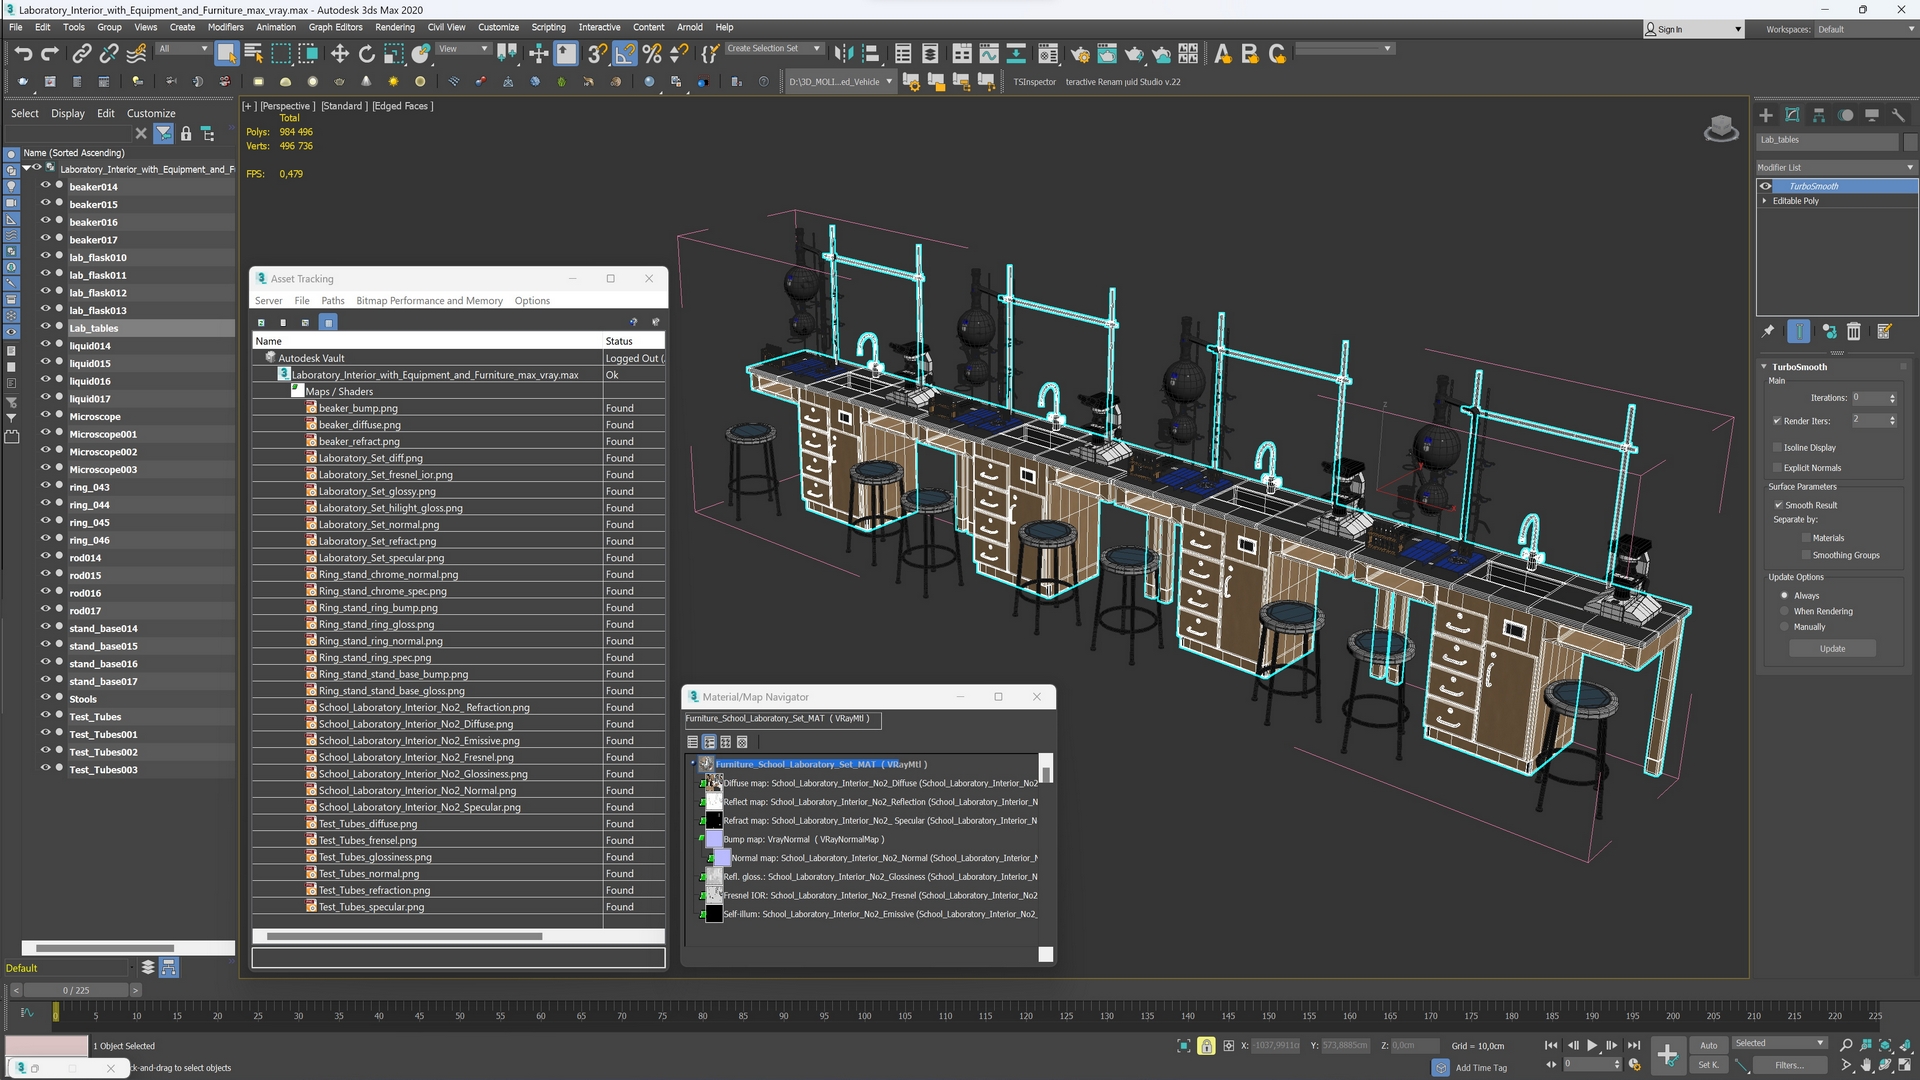Select the When Rendering radio button
This screenshot has height=1080, width=1920.
pyautogui.click(x=1784, y=611)
